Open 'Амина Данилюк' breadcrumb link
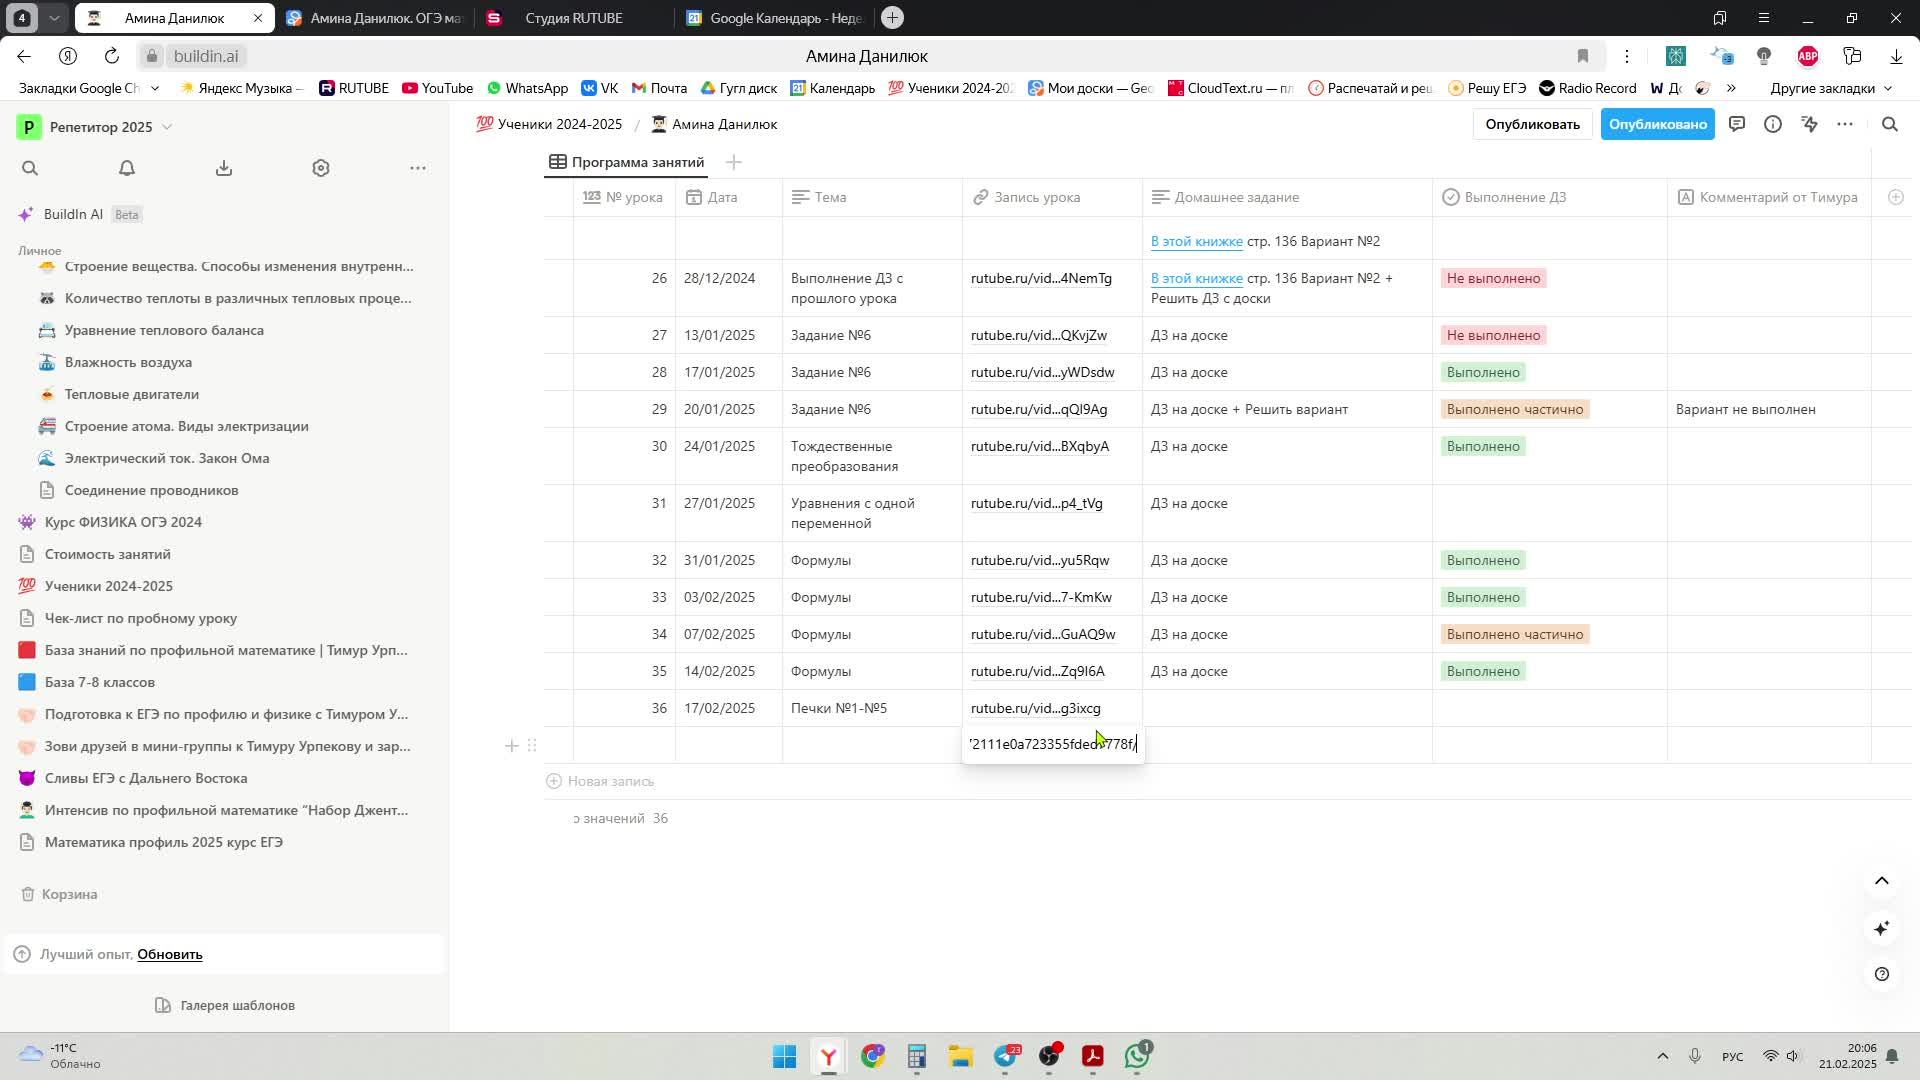This screenshot has height=1080, width=1920. [x=724, y=124]
